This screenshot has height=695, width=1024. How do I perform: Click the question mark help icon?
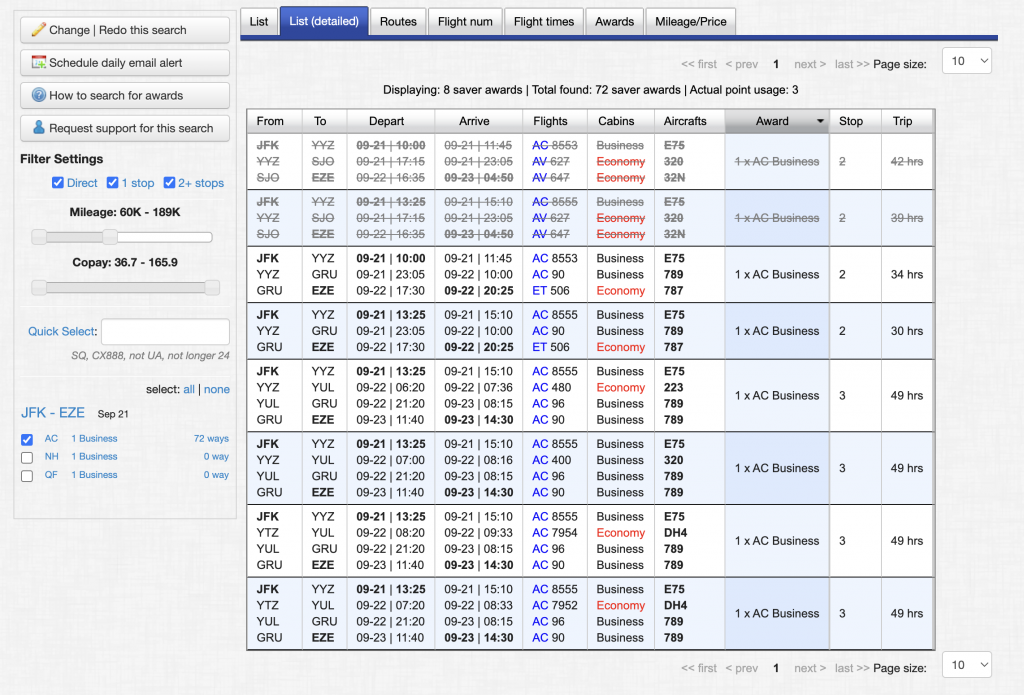coord(39,95)
